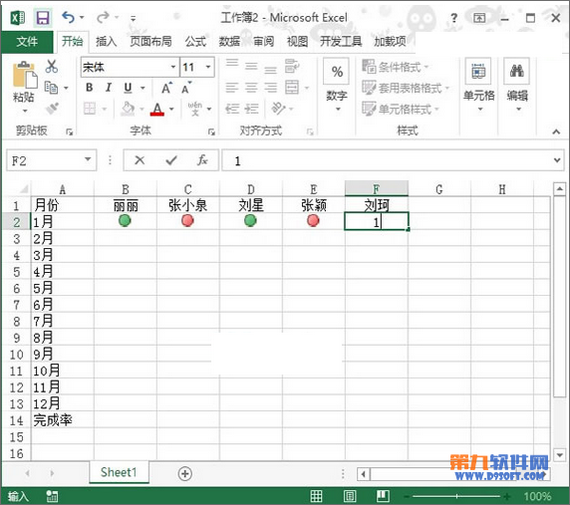Collapse the ribbon with the chevron

pos(556,132)
